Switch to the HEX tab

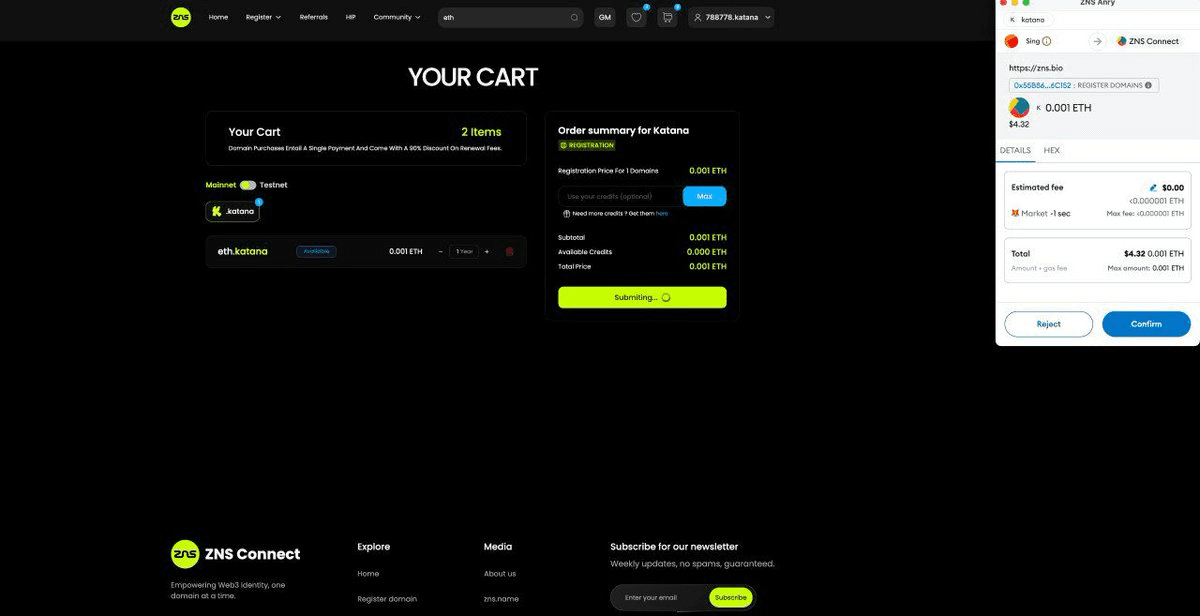point(1051,150)
